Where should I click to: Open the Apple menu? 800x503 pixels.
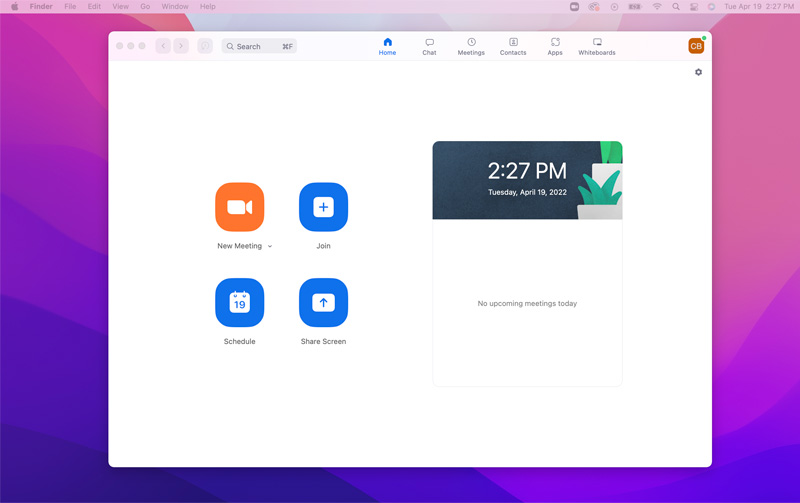click(15, 7)
